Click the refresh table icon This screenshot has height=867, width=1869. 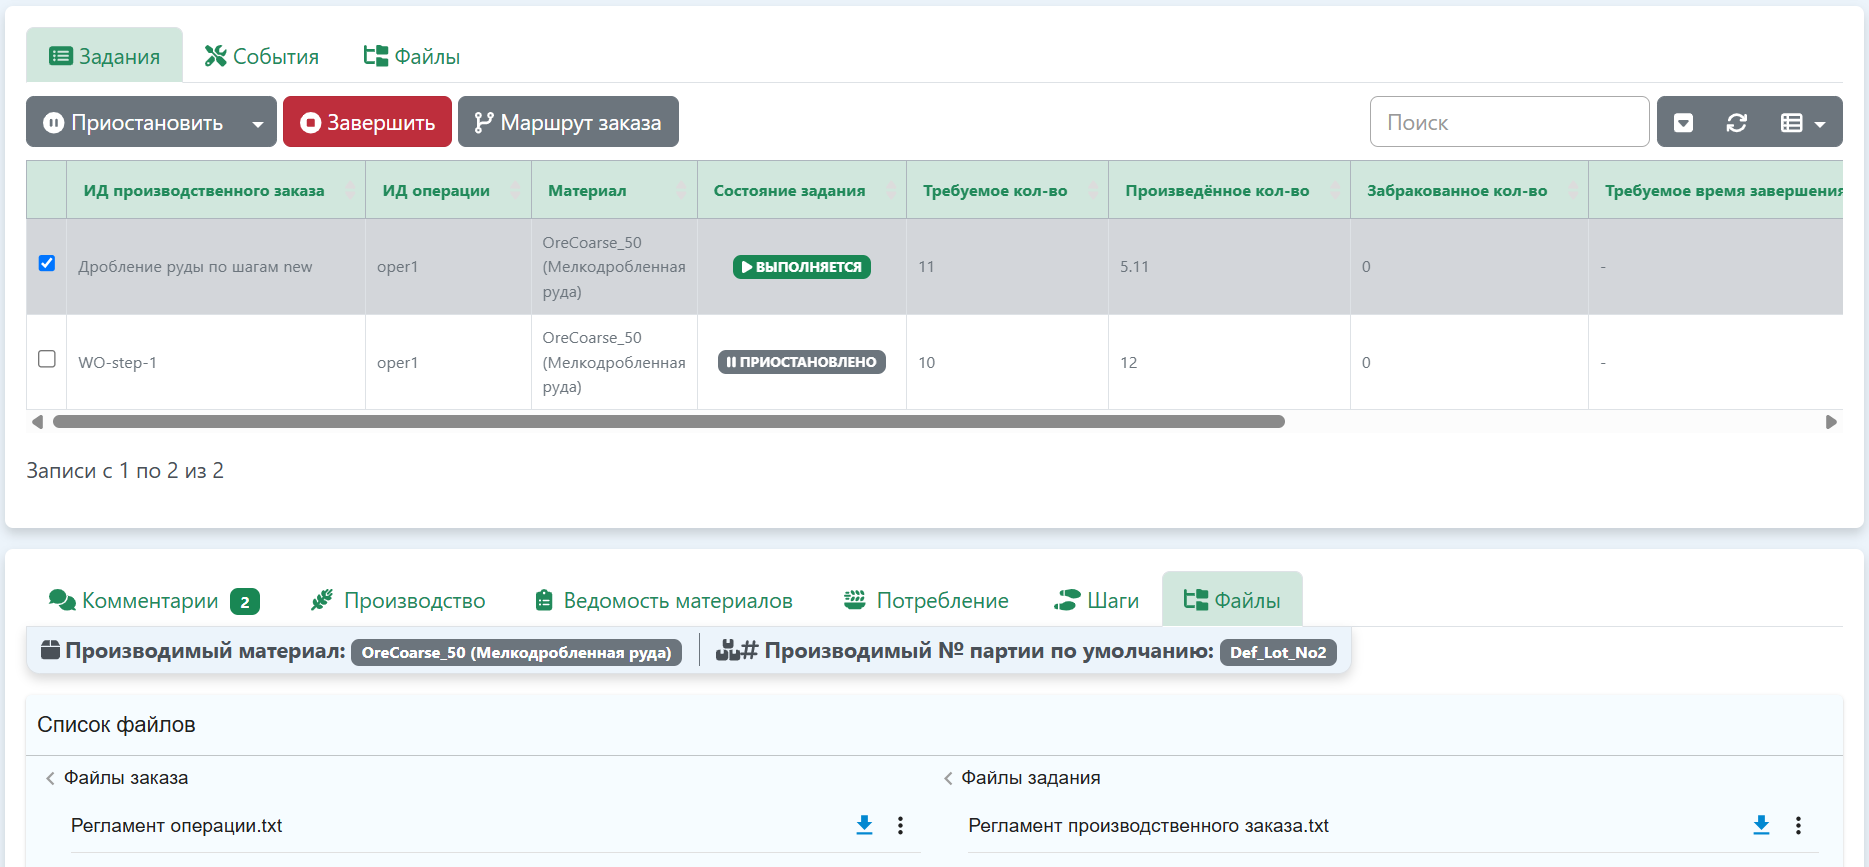point(1736,123)
